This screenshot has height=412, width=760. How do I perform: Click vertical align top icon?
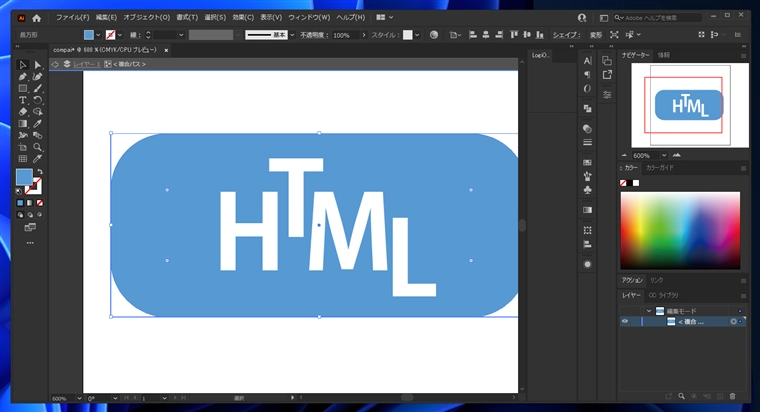tap(514, 35)
